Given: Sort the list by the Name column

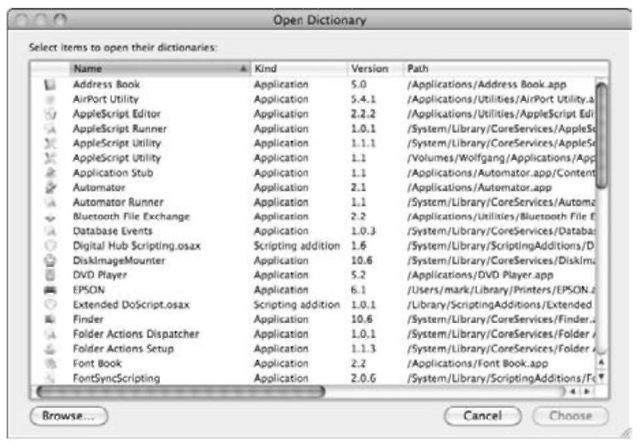Looking at the screenshot, I should pyautogui.click(x=160, y=69).
